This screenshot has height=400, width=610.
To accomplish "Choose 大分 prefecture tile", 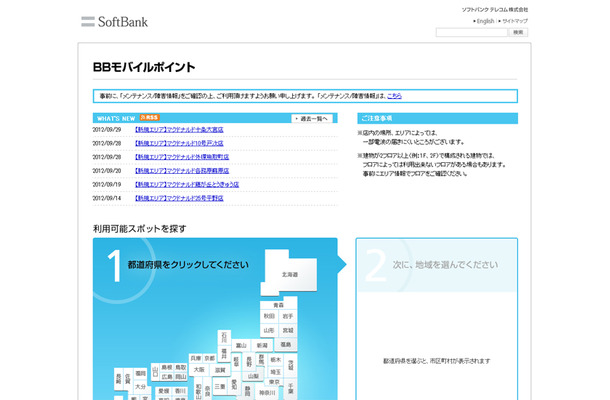I will [140, 386].
